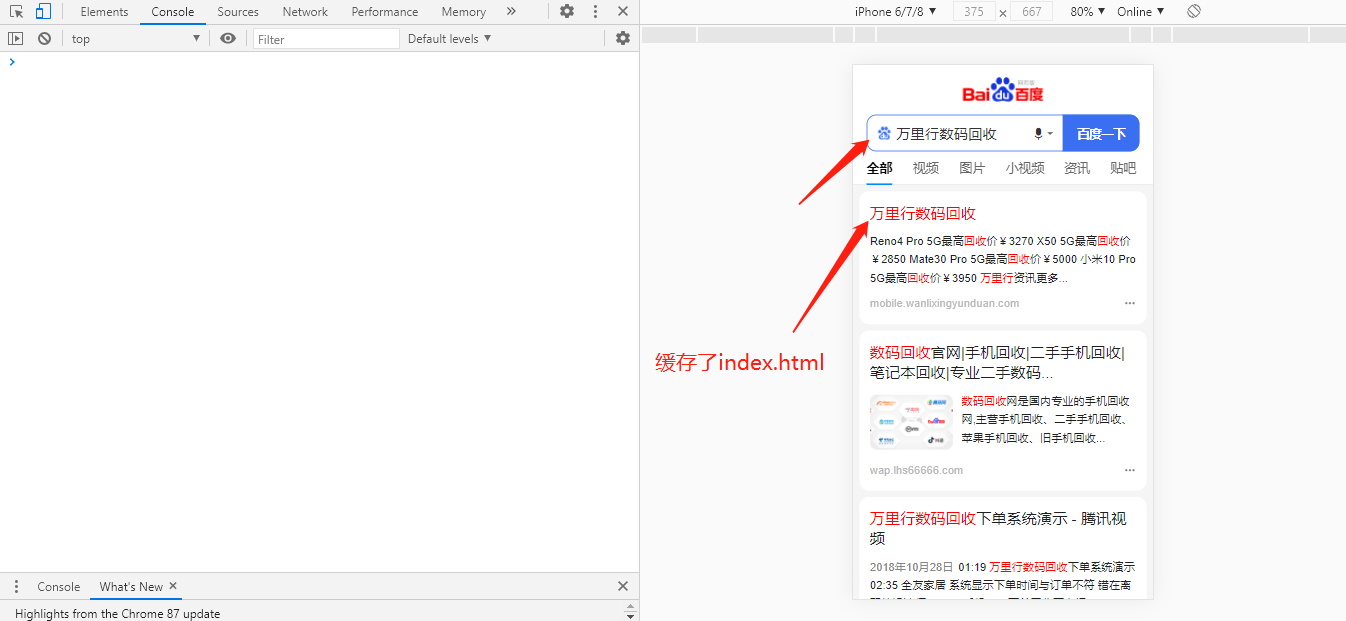The image size is (1346, 621).
Task: Open more options for the lhs66666 result
Action: [x=1130, y=470]
